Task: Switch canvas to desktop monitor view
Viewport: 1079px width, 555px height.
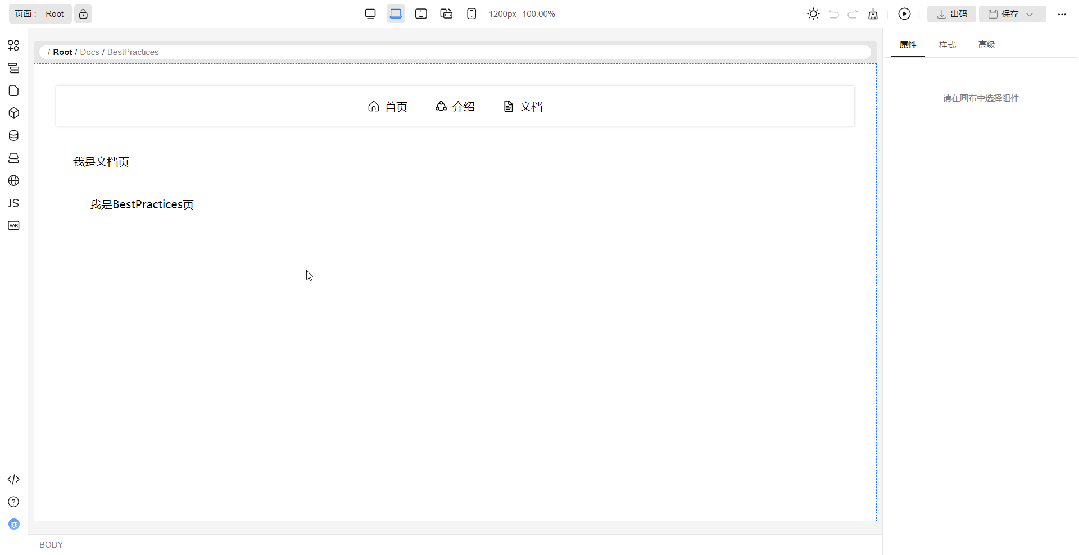Action: point(370,14)
